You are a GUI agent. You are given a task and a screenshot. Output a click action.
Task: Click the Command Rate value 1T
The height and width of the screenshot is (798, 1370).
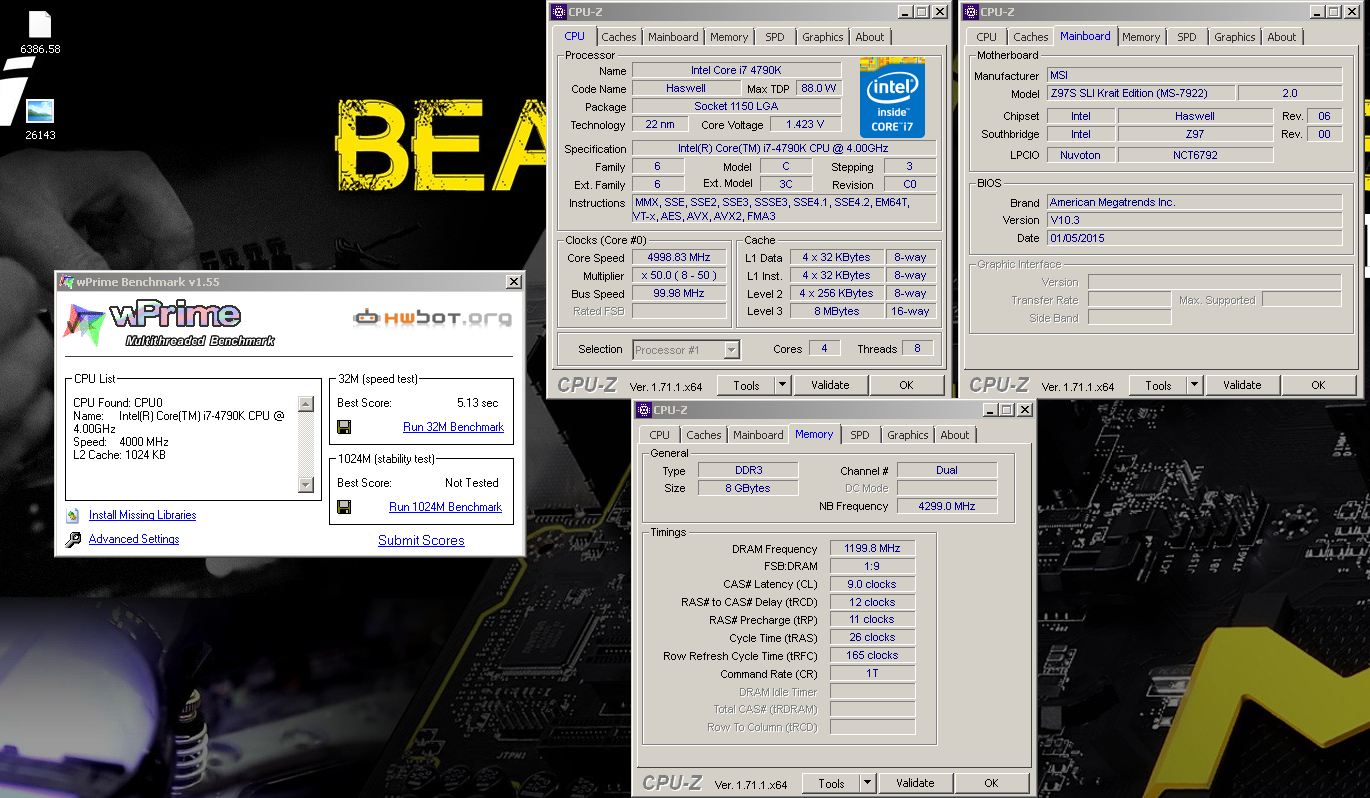872,674
